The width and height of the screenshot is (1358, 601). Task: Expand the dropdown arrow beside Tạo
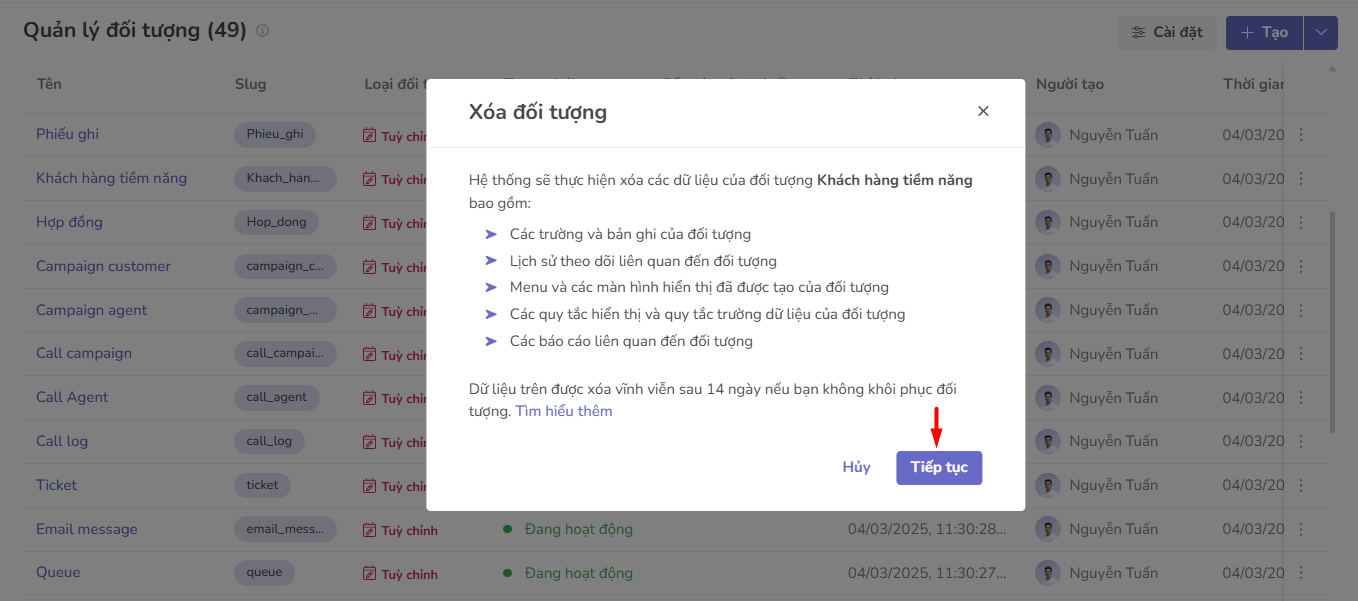1321,32
